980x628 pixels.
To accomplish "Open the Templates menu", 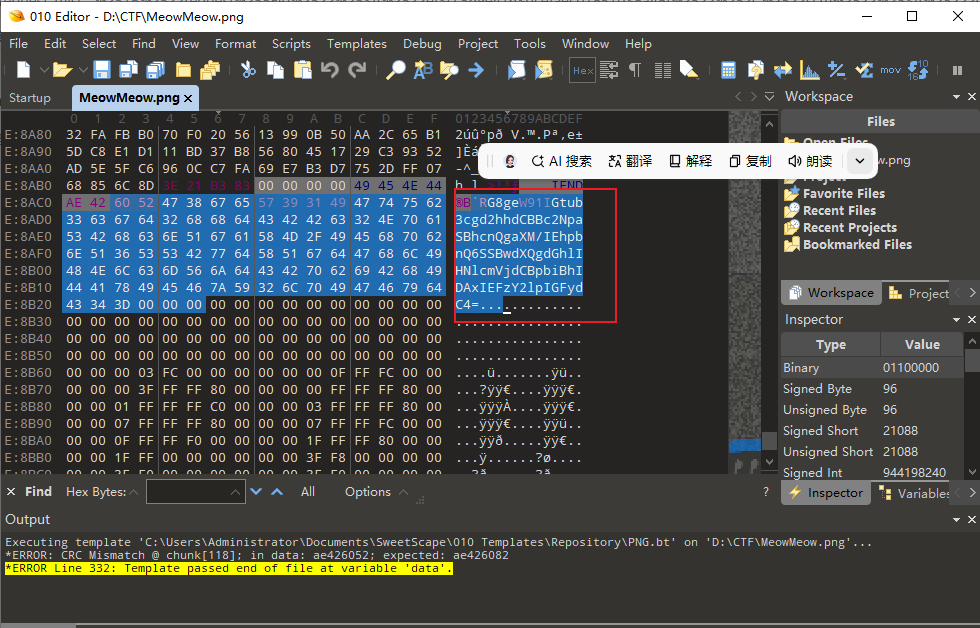I will (x=357, y=44).
